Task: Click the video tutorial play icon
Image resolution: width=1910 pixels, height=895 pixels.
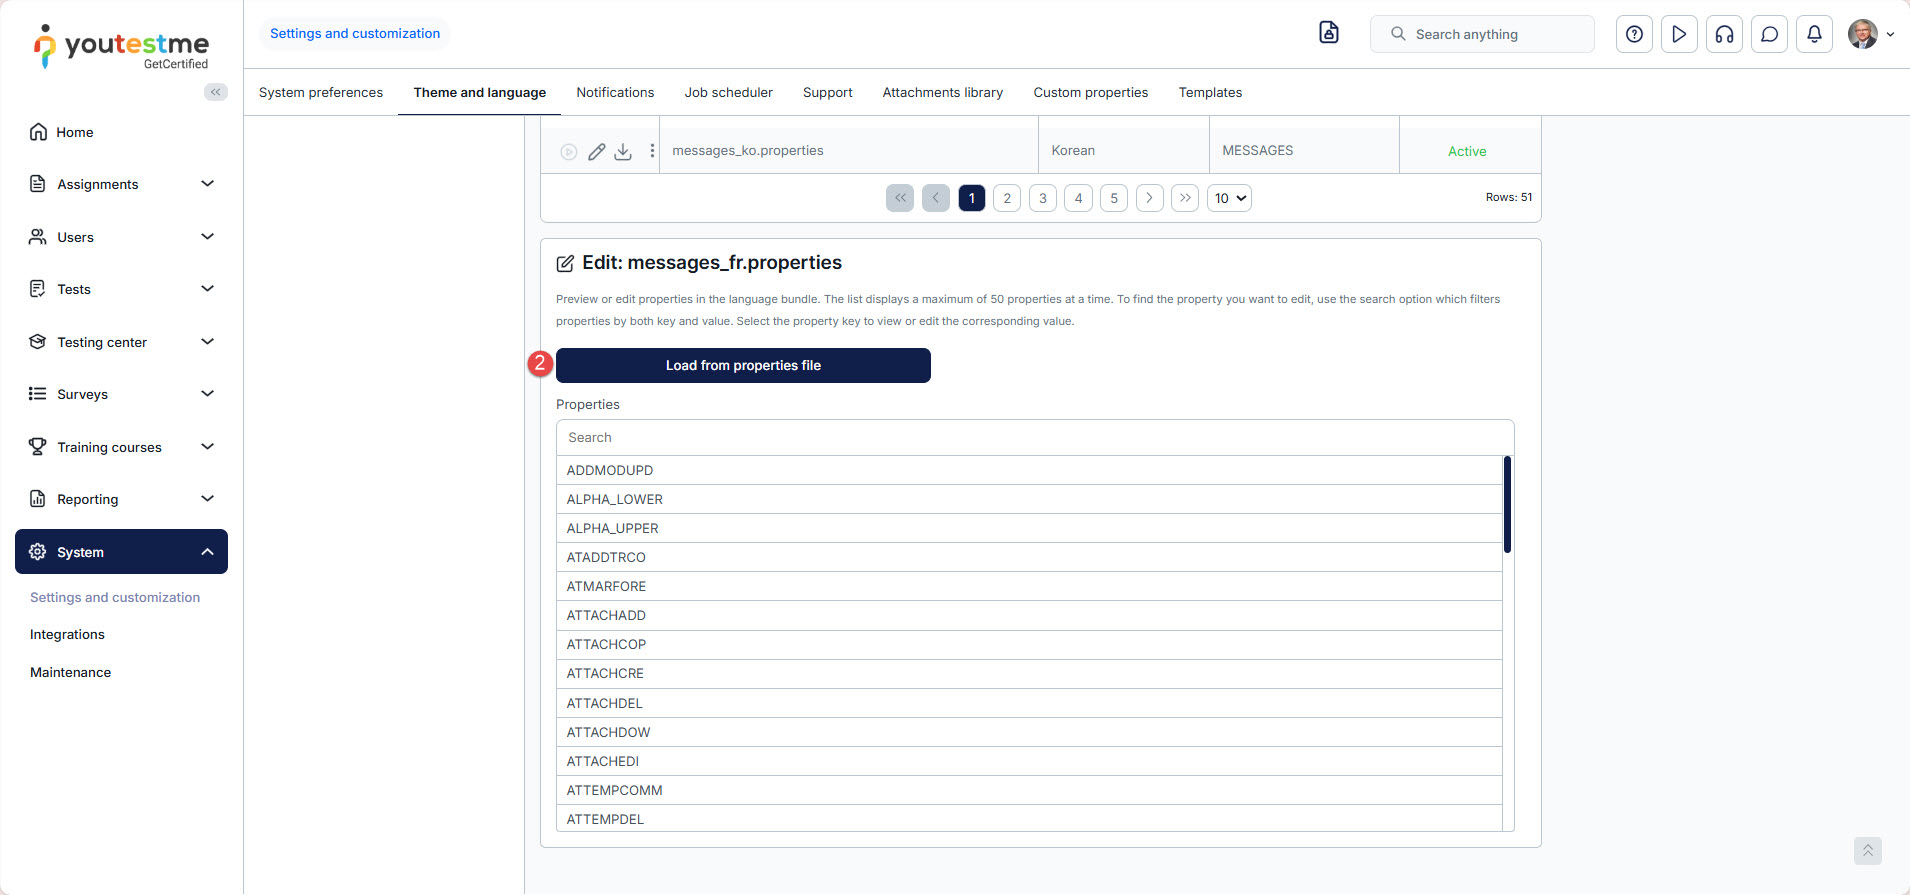Action: (x=1679, y=34)
